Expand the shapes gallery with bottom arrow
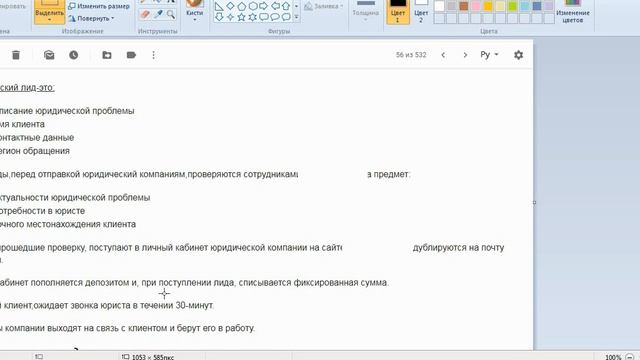Viewport: 640px width, 360px height. 296,17
